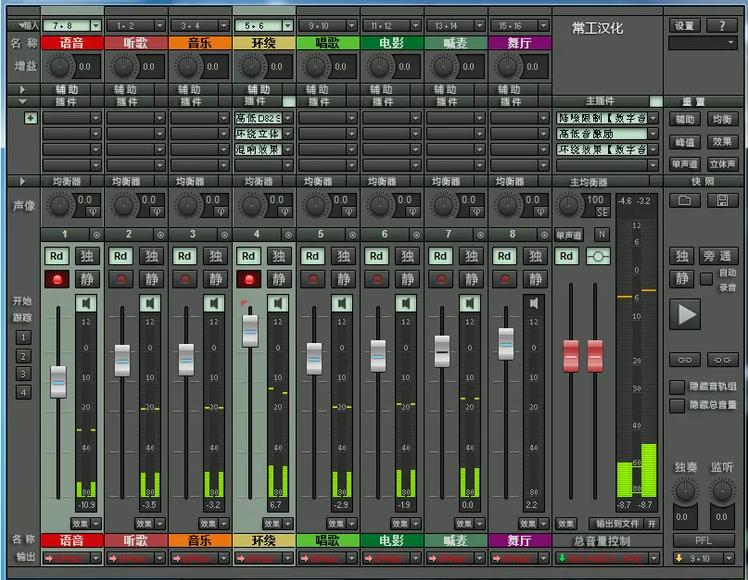Click the SE button on master pan
The image size is (748, 580).
point(602,213)
